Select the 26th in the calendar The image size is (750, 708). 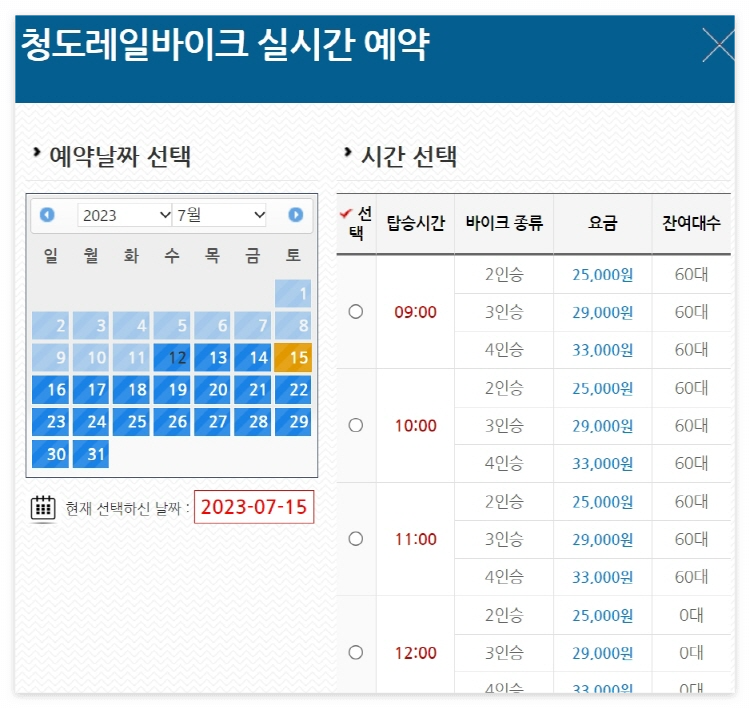(x=172, y=421)
